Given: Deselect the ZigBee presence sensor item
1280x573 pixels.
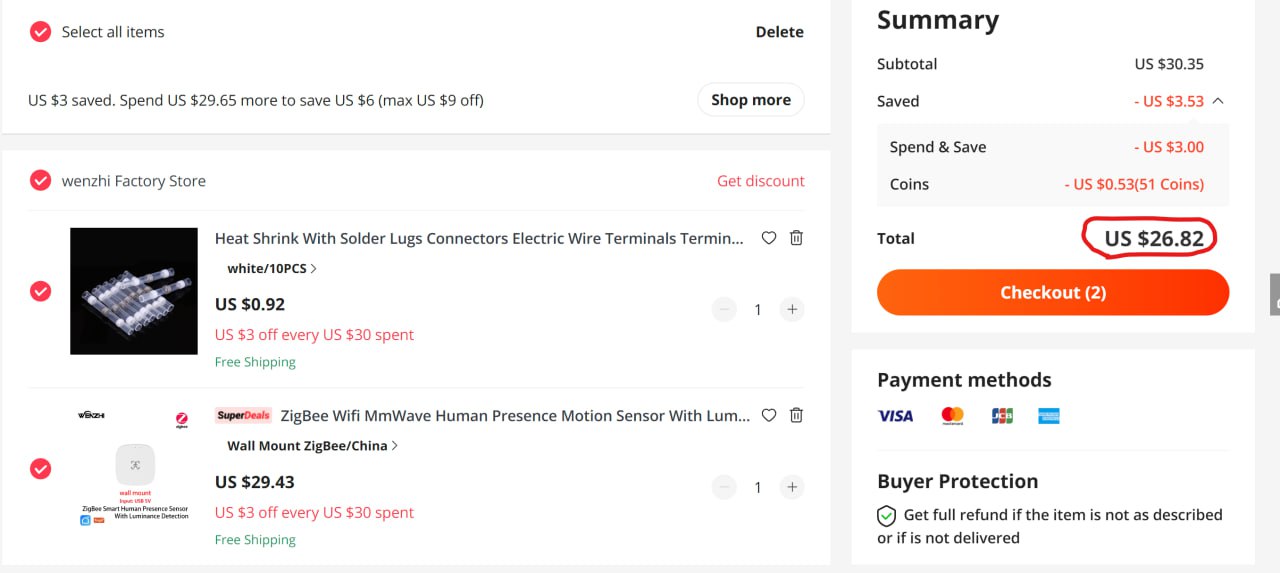Looking at the screenshot, I should pos(40,468).
